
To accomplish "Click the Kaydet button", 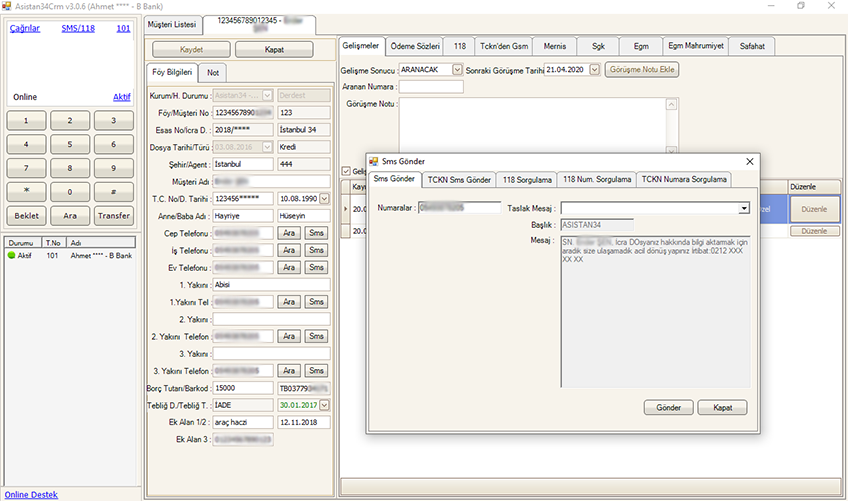I will pyautogui.click(x=191, y=49).
